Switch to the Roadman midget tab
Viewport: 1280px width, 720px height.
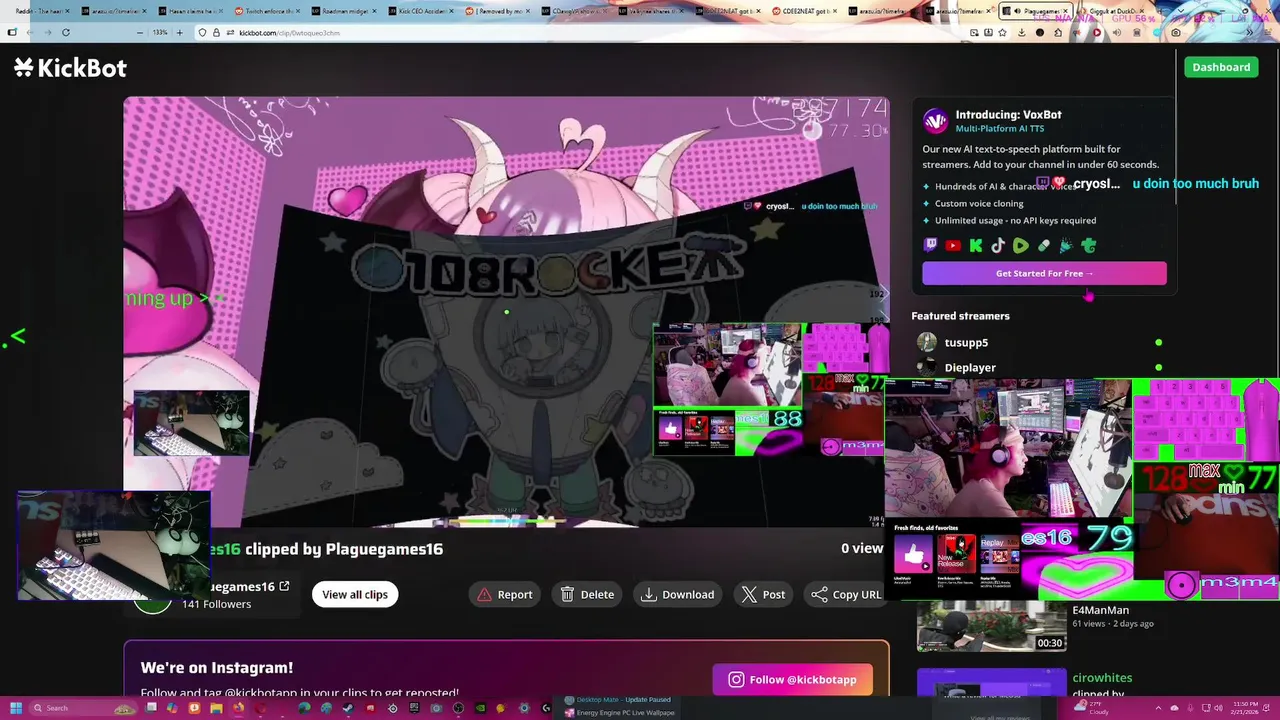click(x=342, y=11)
